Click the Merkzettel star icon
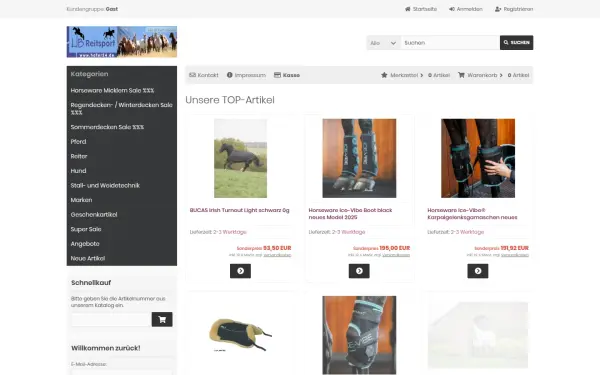Screen dimensions: 600x375 click(x=384, y=75)
